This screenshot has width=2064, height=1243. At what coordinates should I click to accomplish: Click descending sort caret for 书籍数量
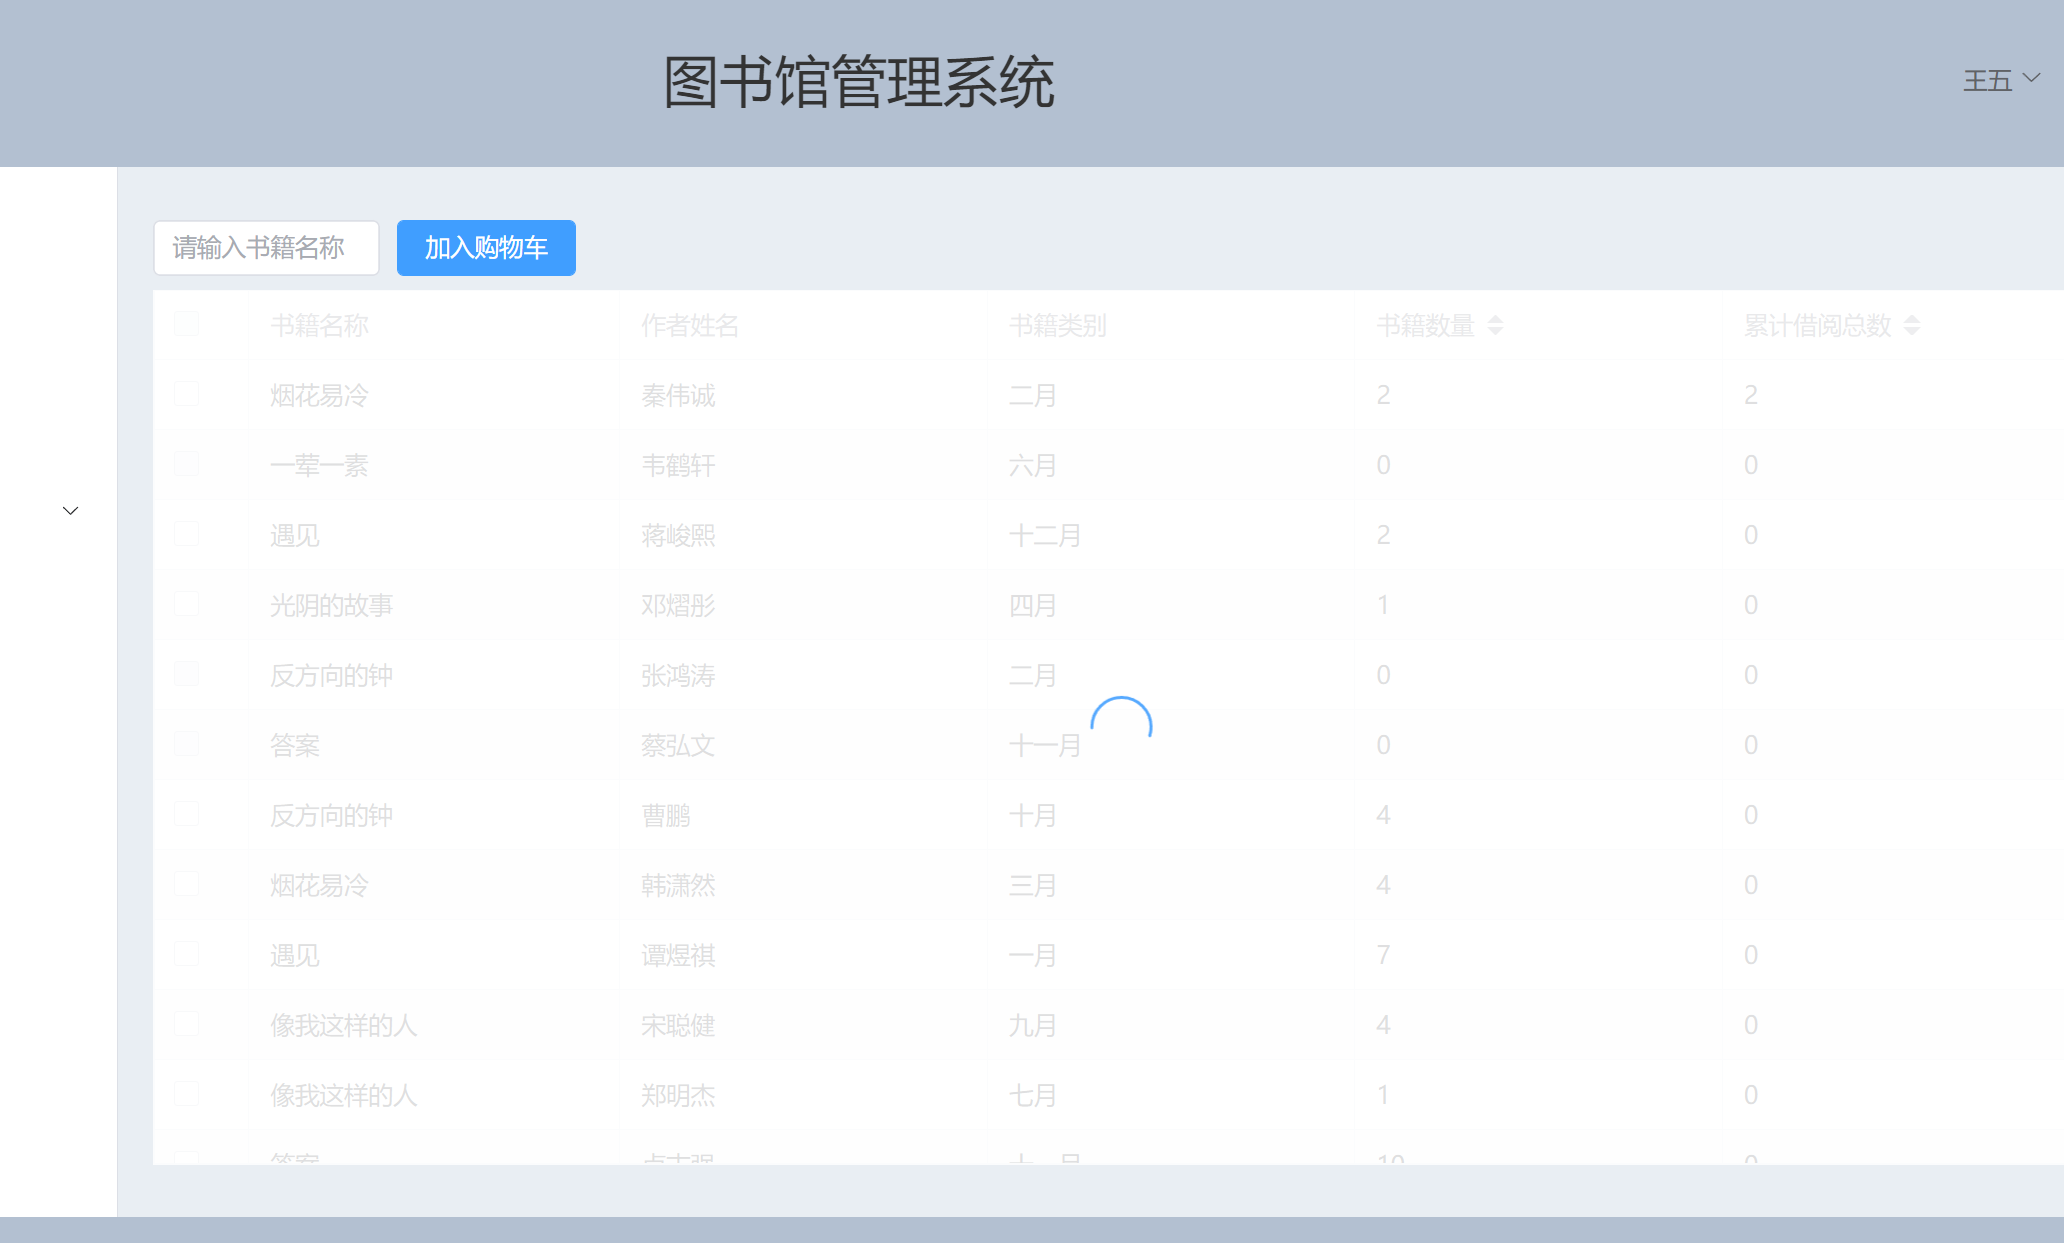pos(1495,331)
